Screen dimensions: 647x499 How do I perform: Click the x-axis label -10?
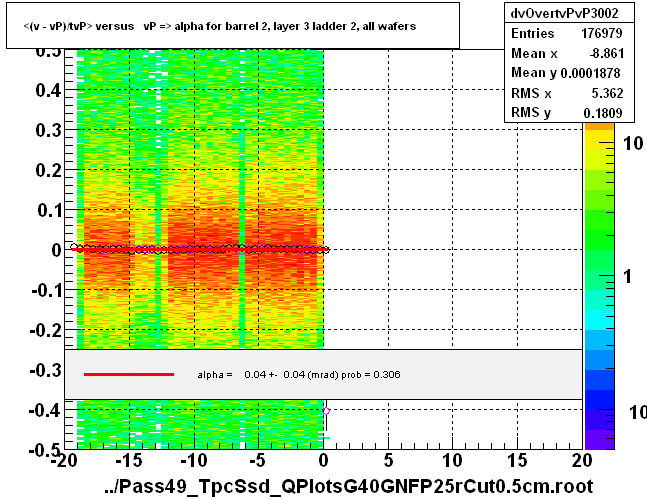click(x=194, y=461)
